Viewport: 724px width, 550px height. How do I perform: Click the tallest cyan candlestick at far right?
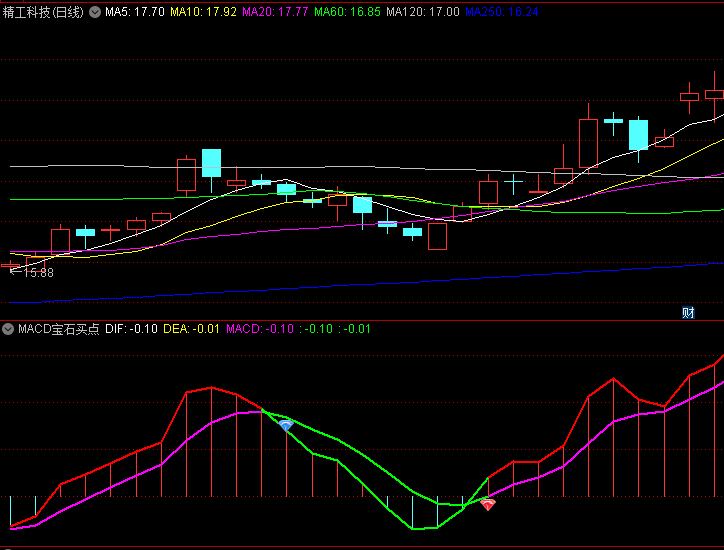point(638,135)
